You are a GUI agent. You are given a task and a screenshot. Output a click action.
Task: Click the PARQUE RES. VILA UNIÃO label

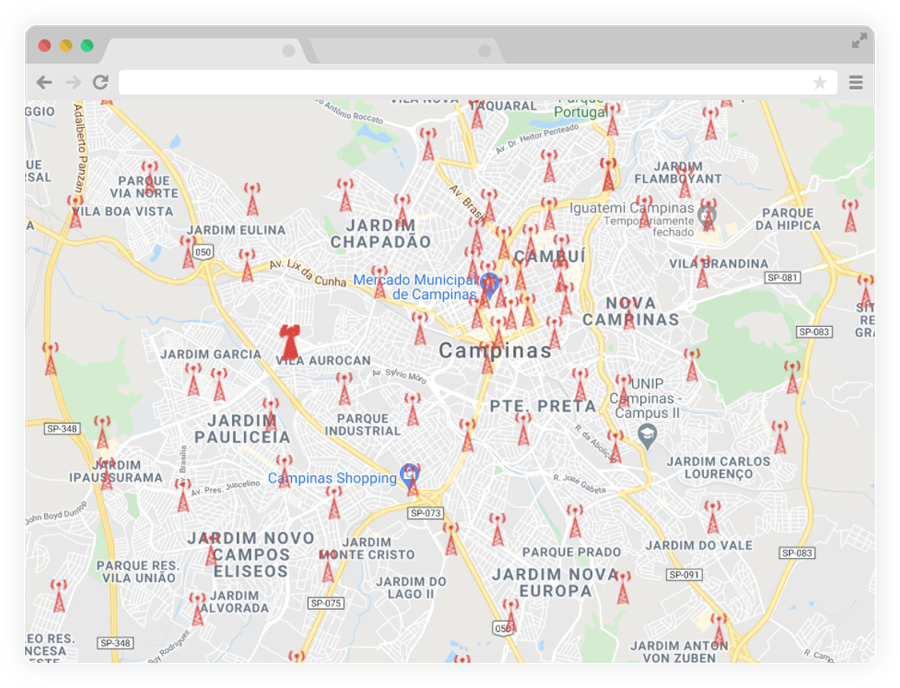coord(138,572)
